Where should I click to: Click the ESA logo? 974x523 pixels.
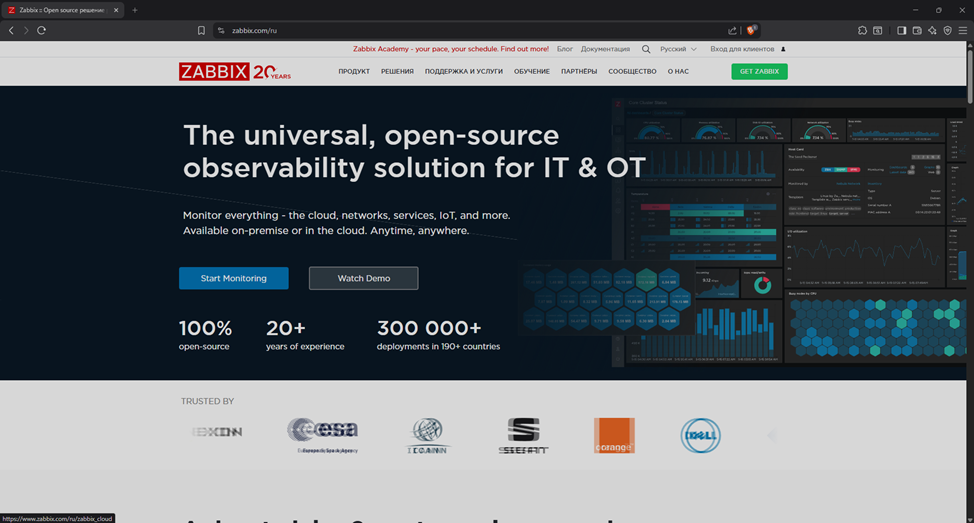(323, 435)
